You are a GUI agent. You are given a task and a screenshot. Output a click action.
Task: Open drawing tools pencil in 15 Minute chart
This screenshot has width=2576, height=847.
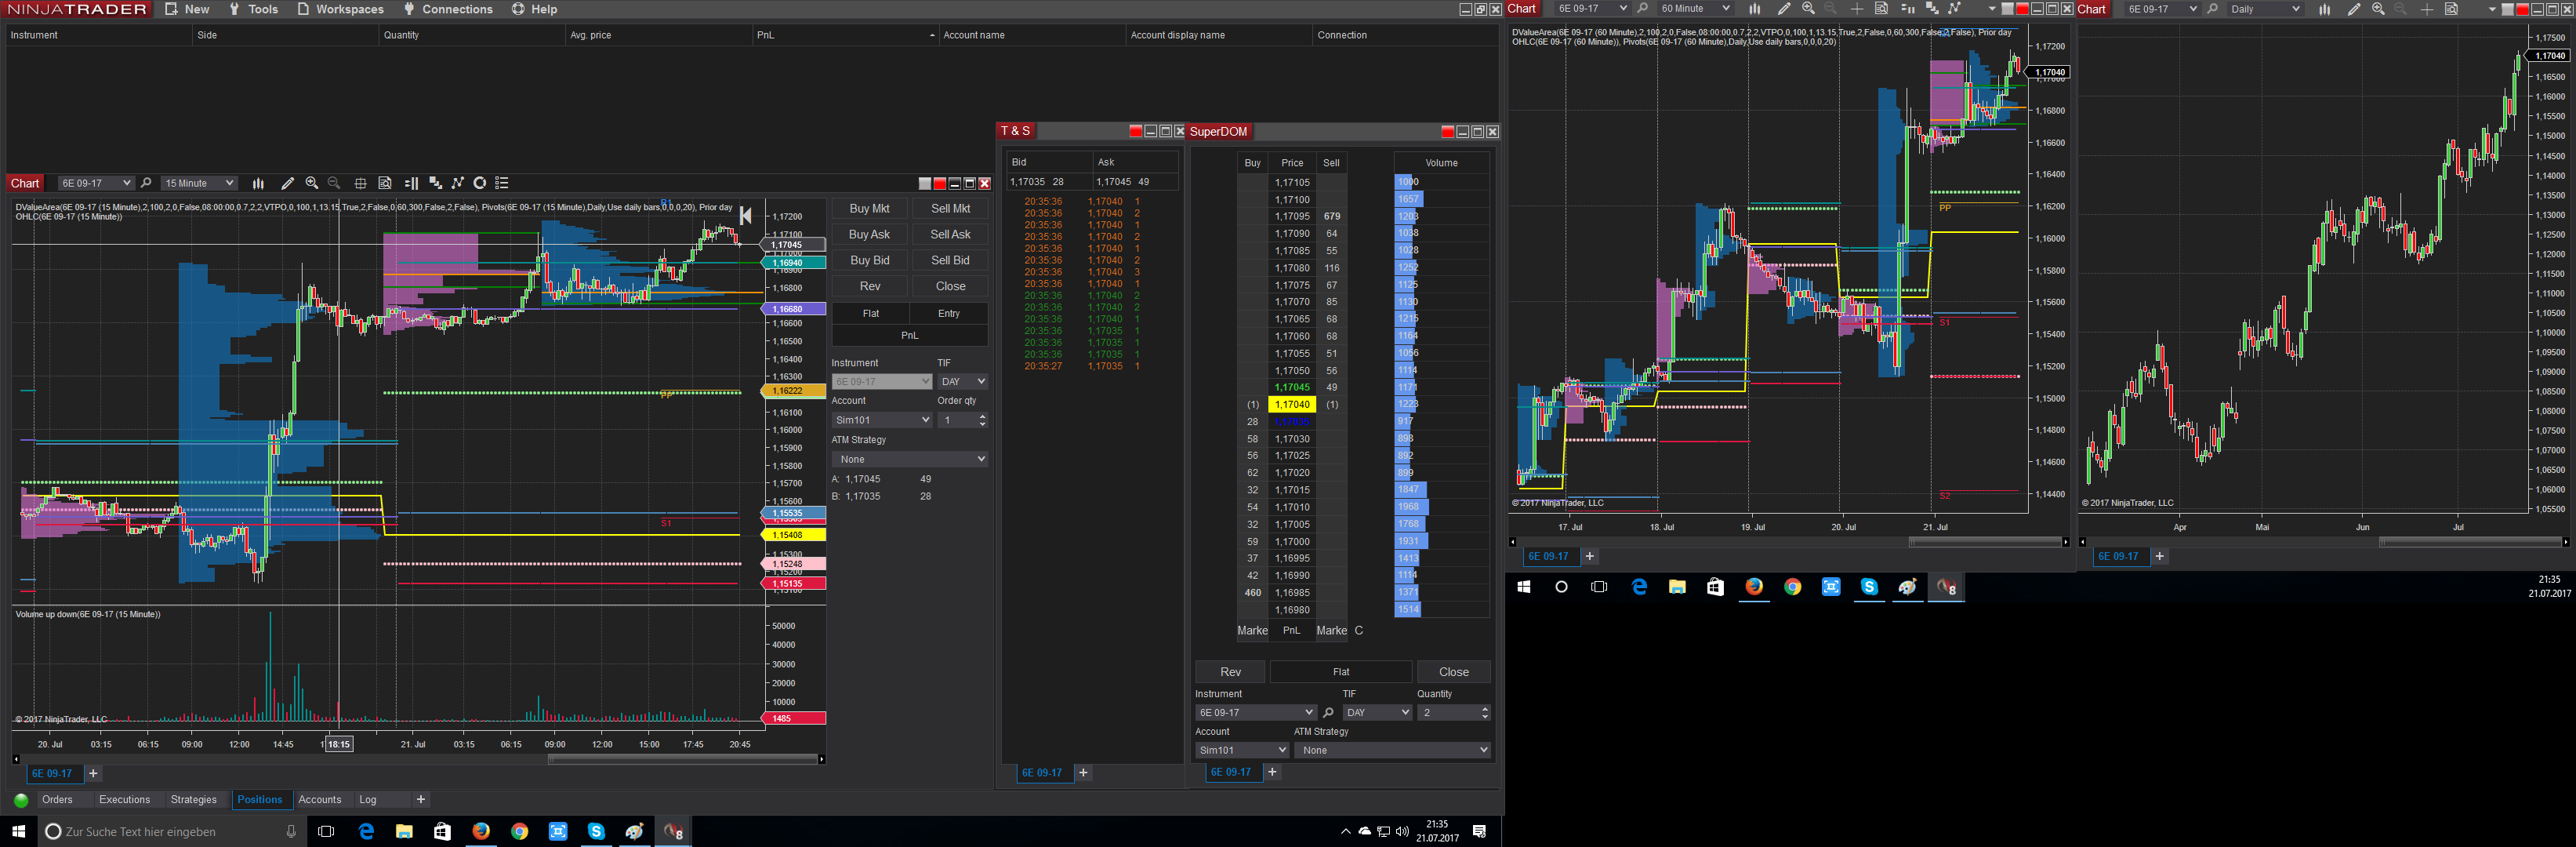(x=287, y=183)
